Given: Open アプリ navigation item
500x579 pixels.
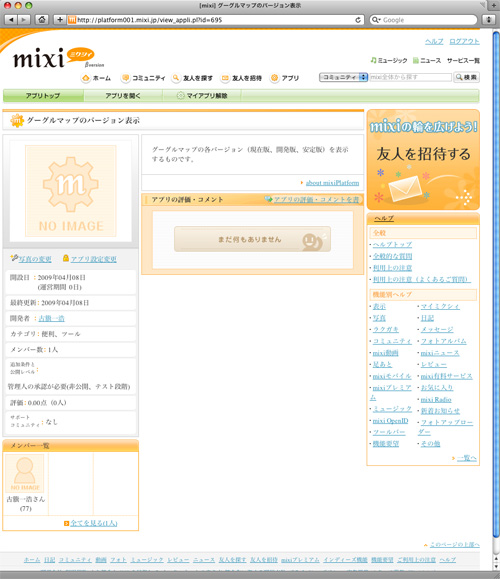Looking at the screenshot, I should point(284,78).
